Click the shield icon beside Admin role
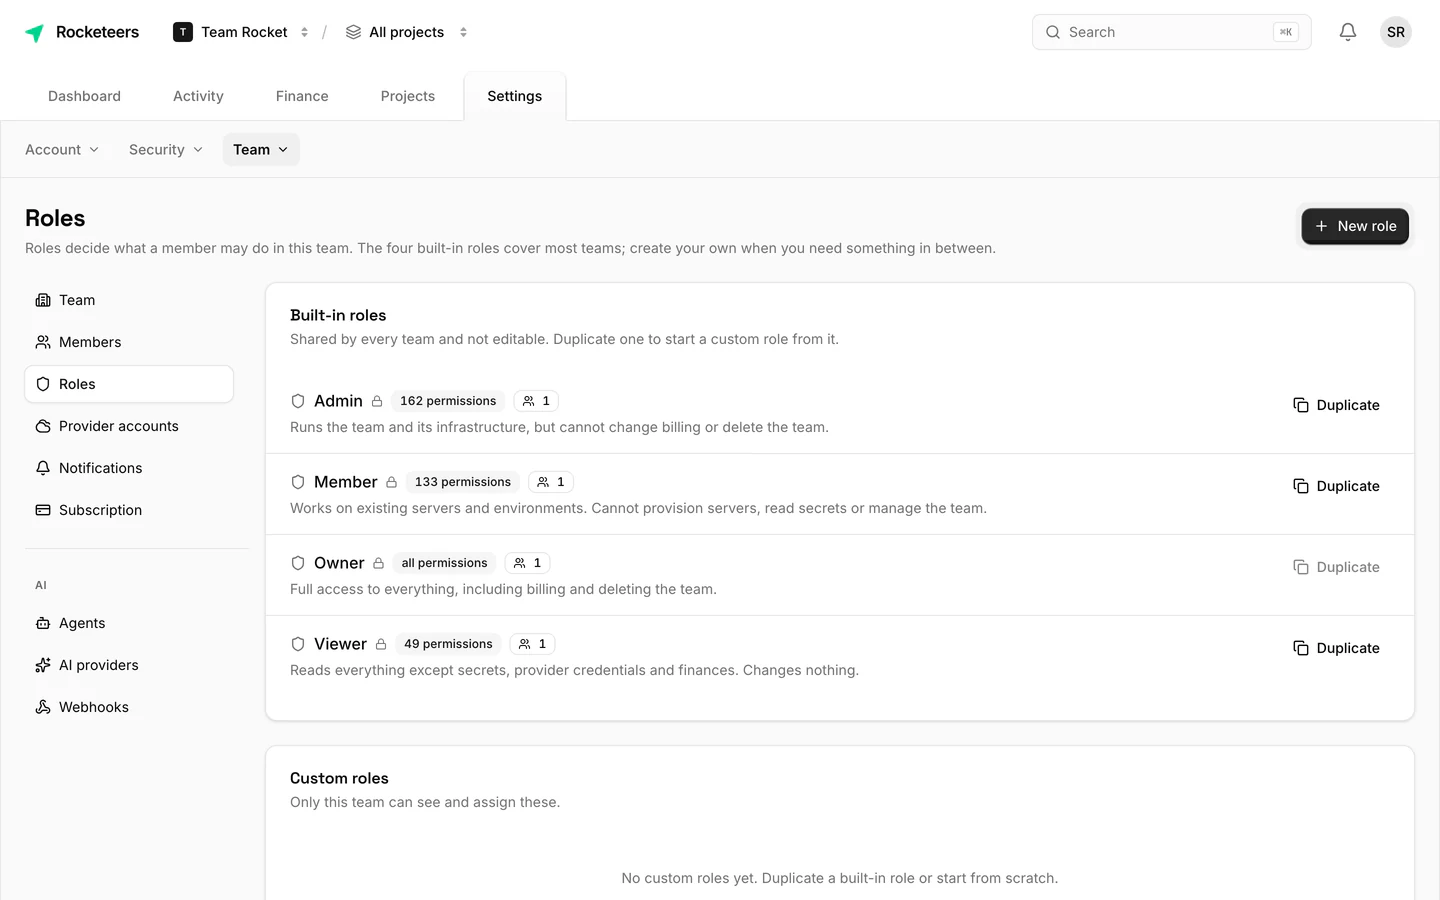Viewport: 1440px width, 900px height. pyautogui.click(x=298, y=401)
